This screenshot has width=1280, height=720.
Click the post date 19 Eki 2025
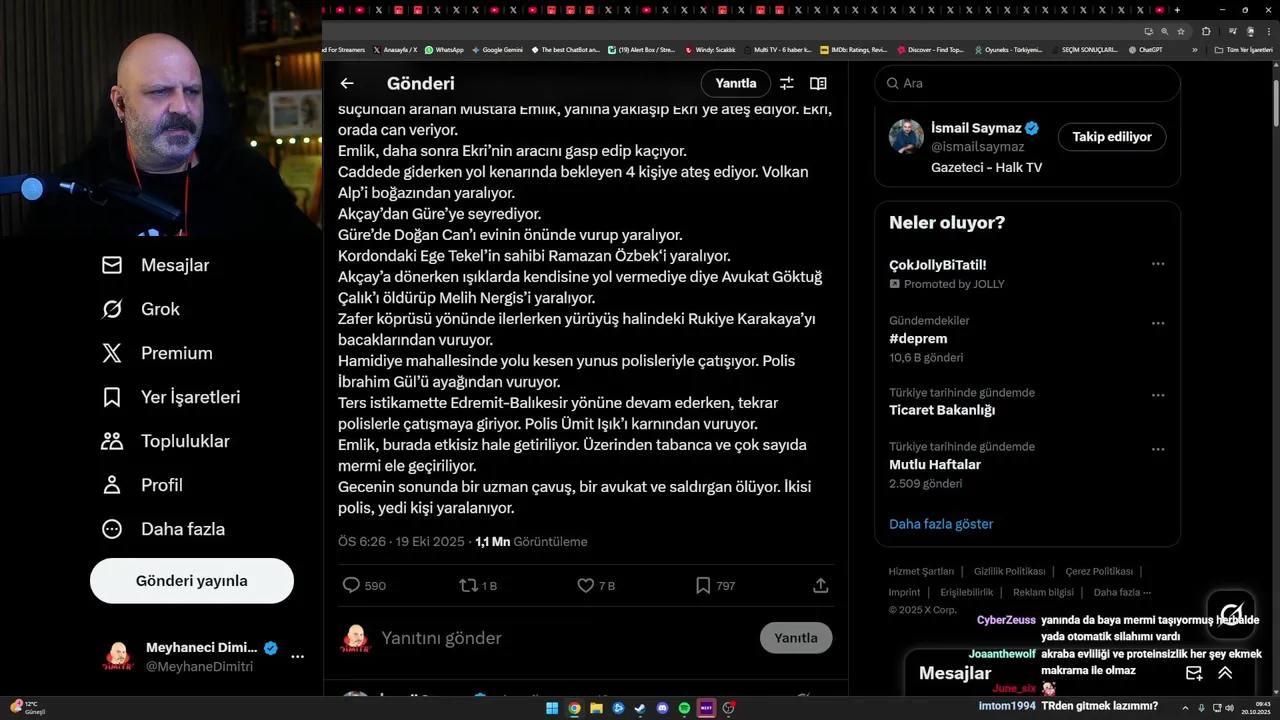[x=430, y=542]
